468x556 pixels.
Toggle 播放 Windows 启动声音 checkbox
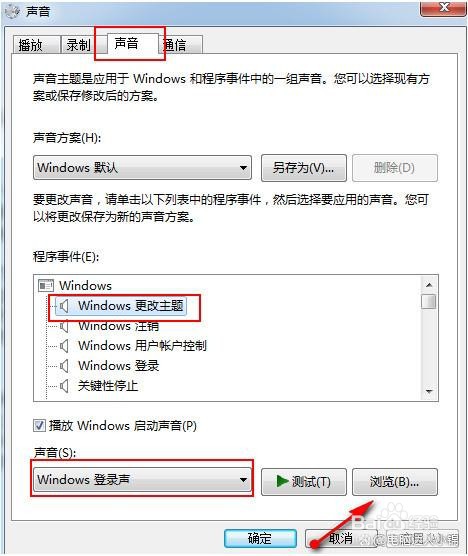point(39,425)
